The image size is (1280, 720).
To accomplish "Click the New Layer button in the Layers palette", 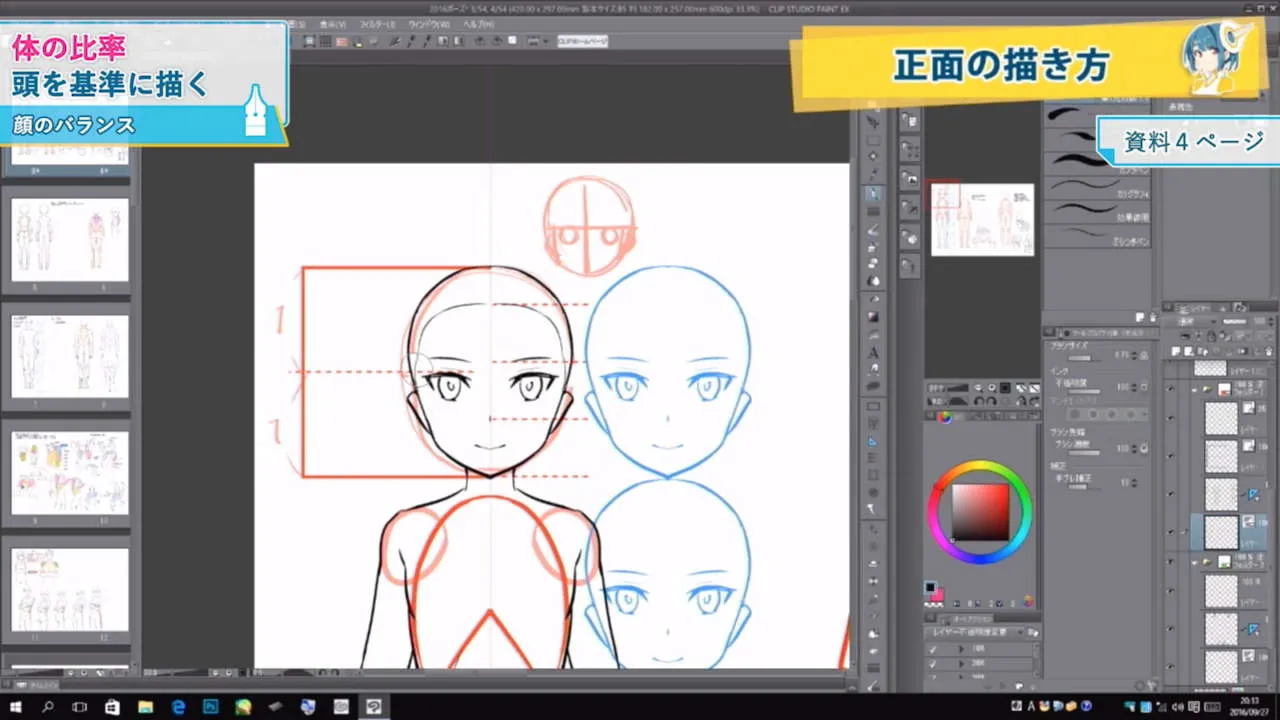I will pyautogui.click(x=1176, y=351).
